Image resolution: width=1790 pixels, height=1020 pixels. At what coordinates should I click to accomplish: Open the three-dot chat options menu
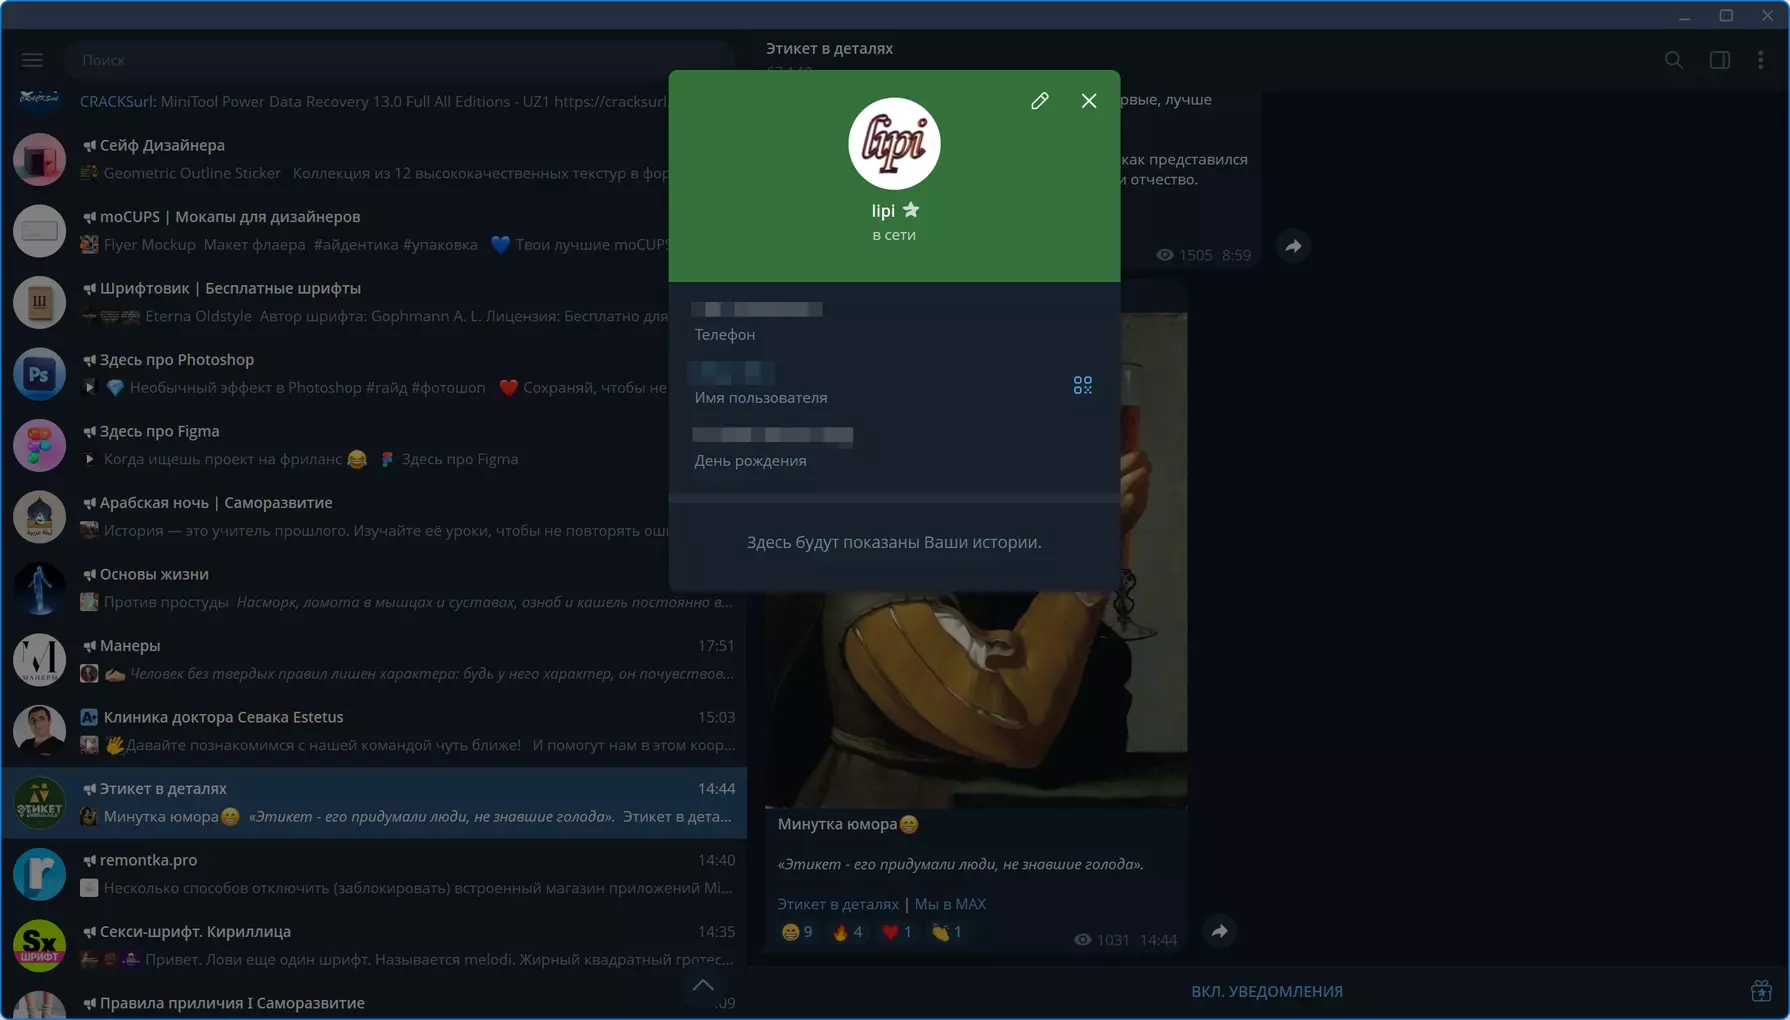coord(1761,60)
